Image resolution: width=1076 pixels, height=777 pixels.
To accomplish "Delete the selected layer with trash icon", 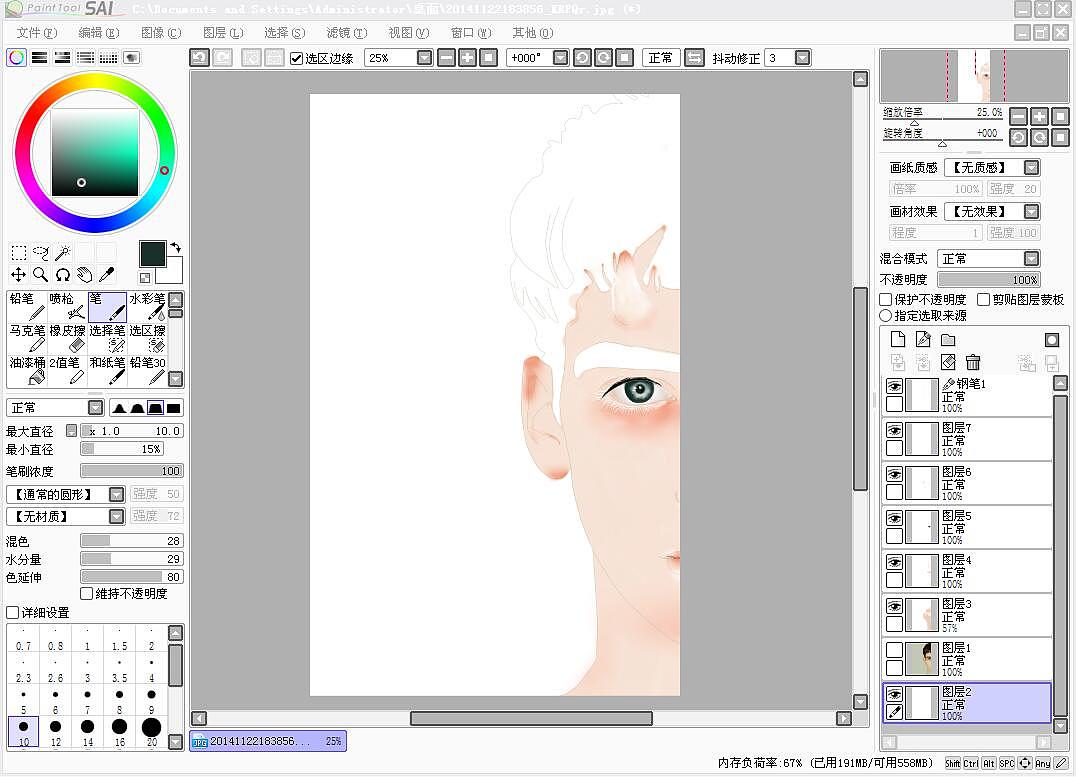I will [x=973, y=362].
